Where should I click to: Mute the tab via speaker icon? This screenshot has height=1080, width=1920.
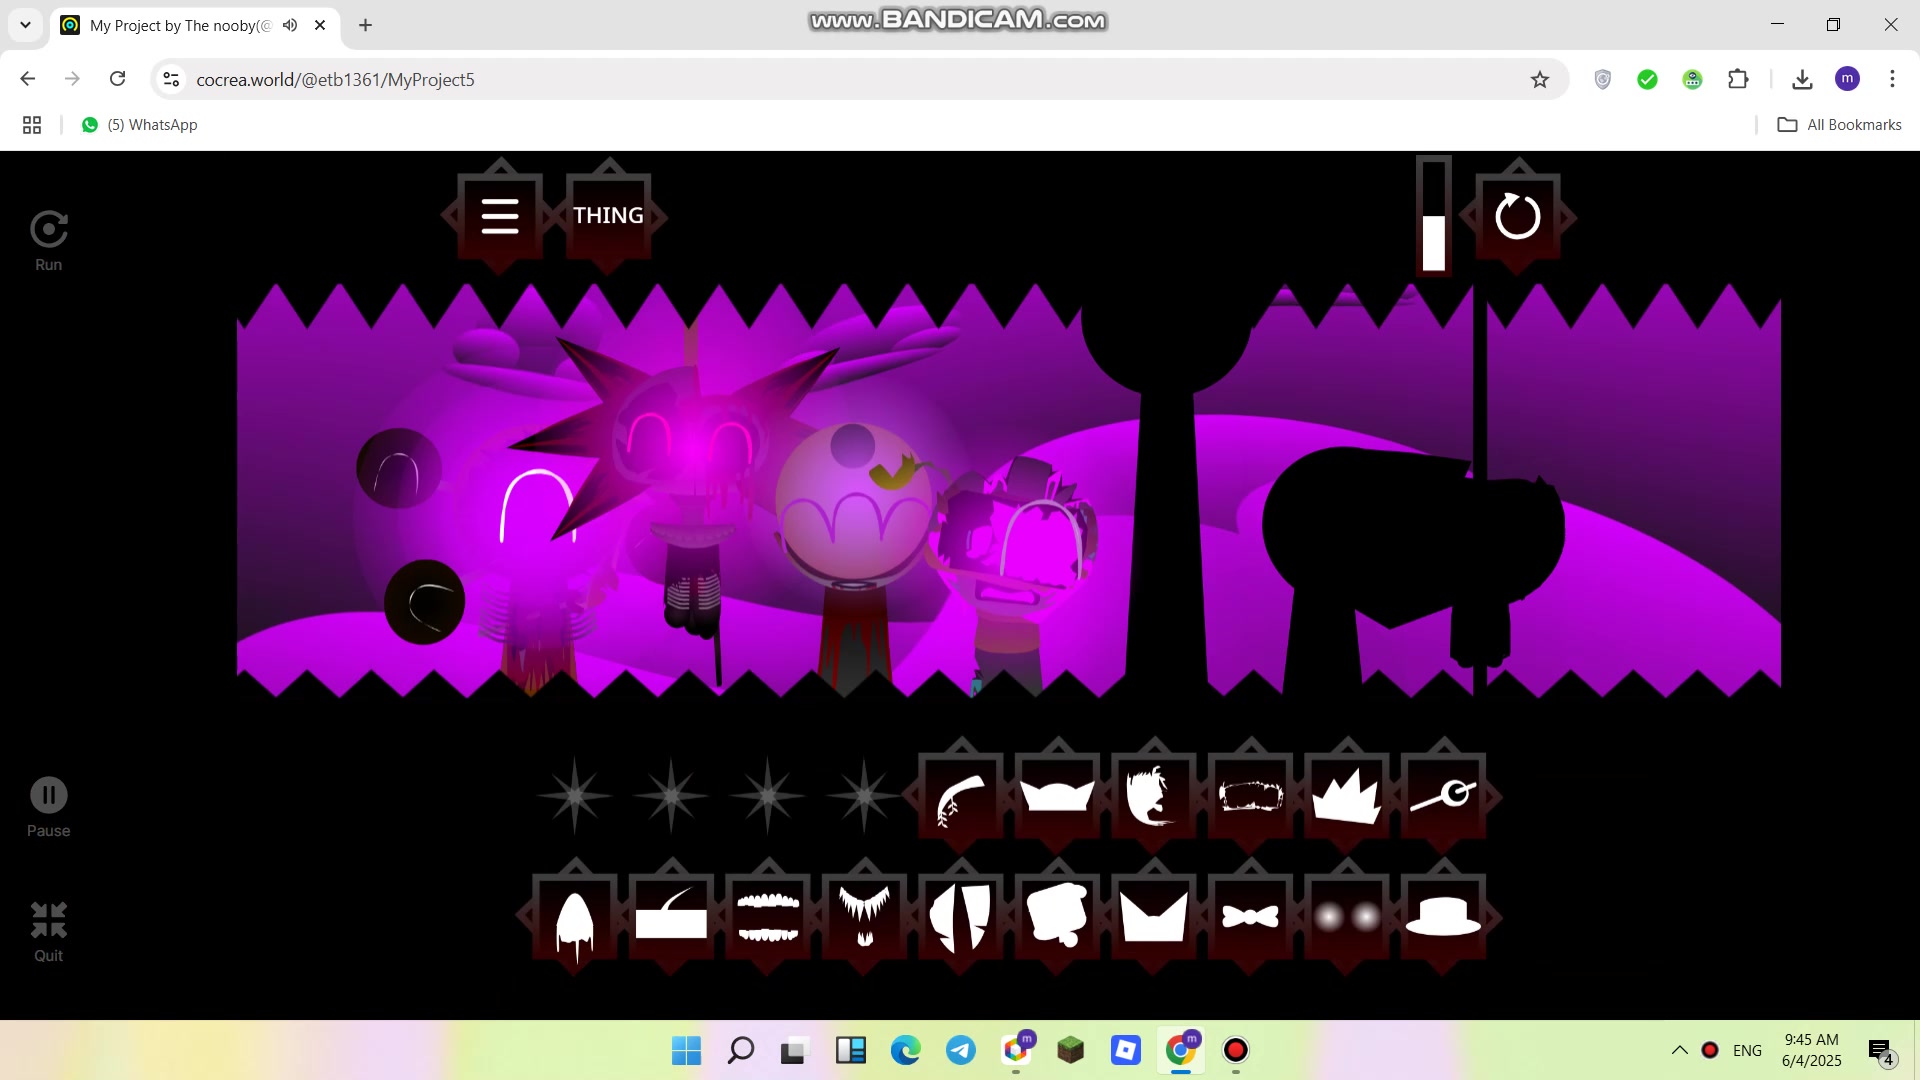(x=290, y=25)
